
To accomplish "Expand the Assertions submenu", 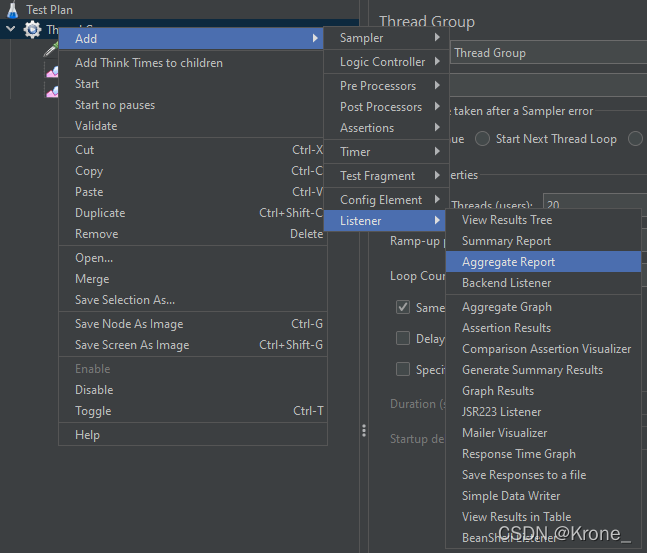I will point(386,128).
